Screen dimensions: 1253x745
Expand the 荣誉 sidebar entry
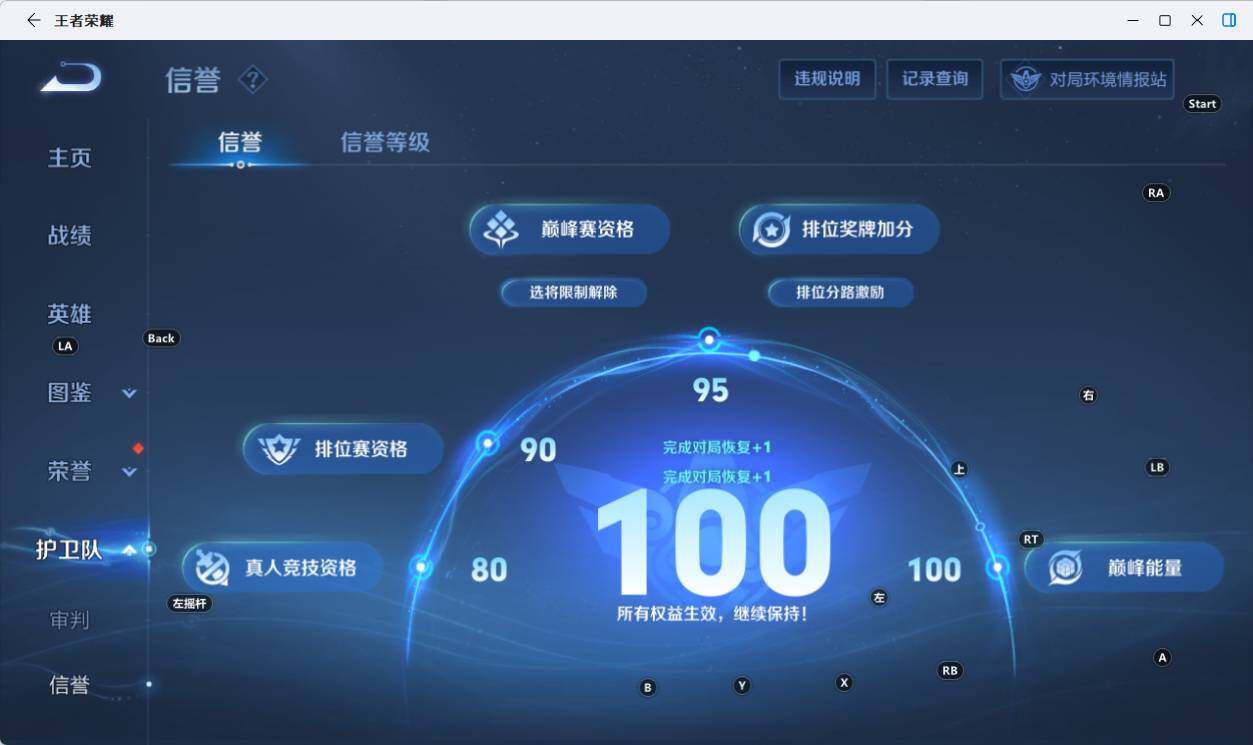129,472
